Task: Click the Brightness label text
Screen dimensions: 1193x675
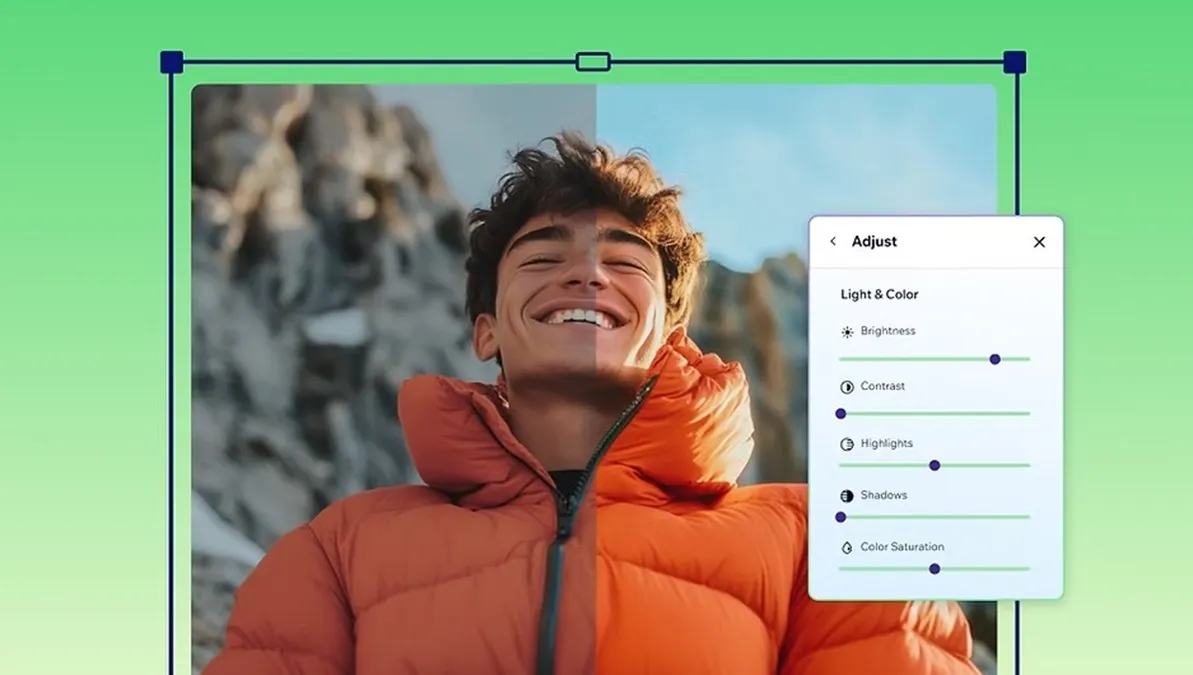Action: [x=888, y=331]
